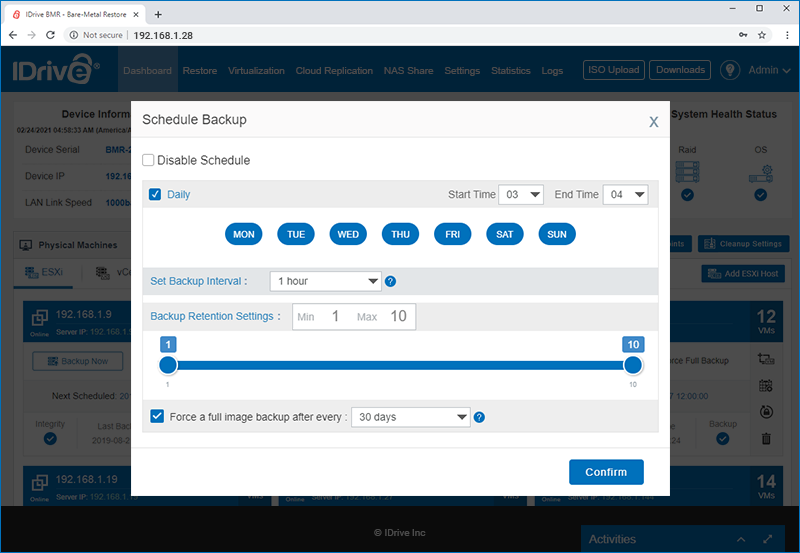Open the Dashboard menu tab
Viewport: 800px width, 553px height.
tap(147, 70)
